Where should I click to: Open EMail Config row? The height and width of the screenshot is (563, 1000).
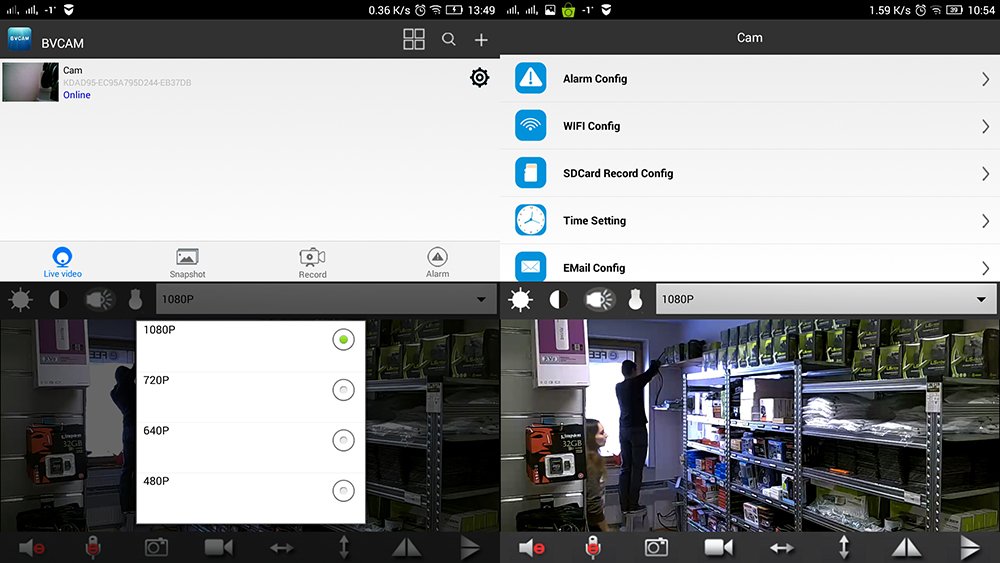(x=750, y=263)
